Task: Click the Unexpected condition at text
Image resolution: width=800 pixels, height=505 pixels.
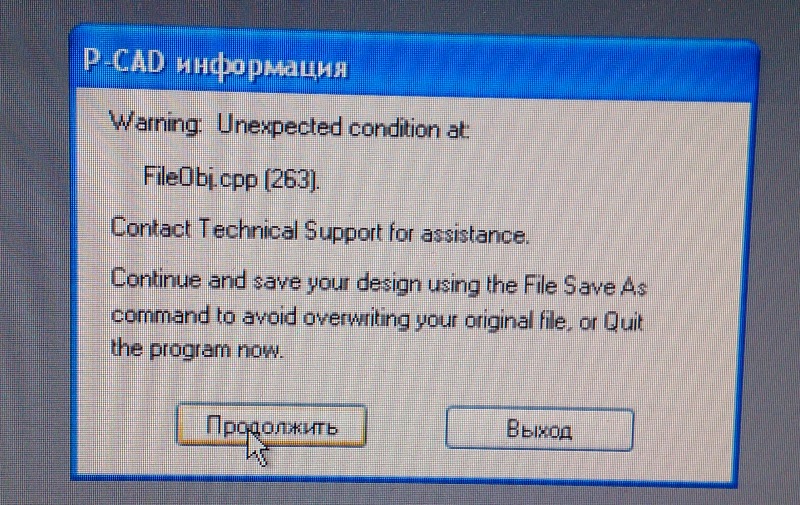Action: point(342,127)
